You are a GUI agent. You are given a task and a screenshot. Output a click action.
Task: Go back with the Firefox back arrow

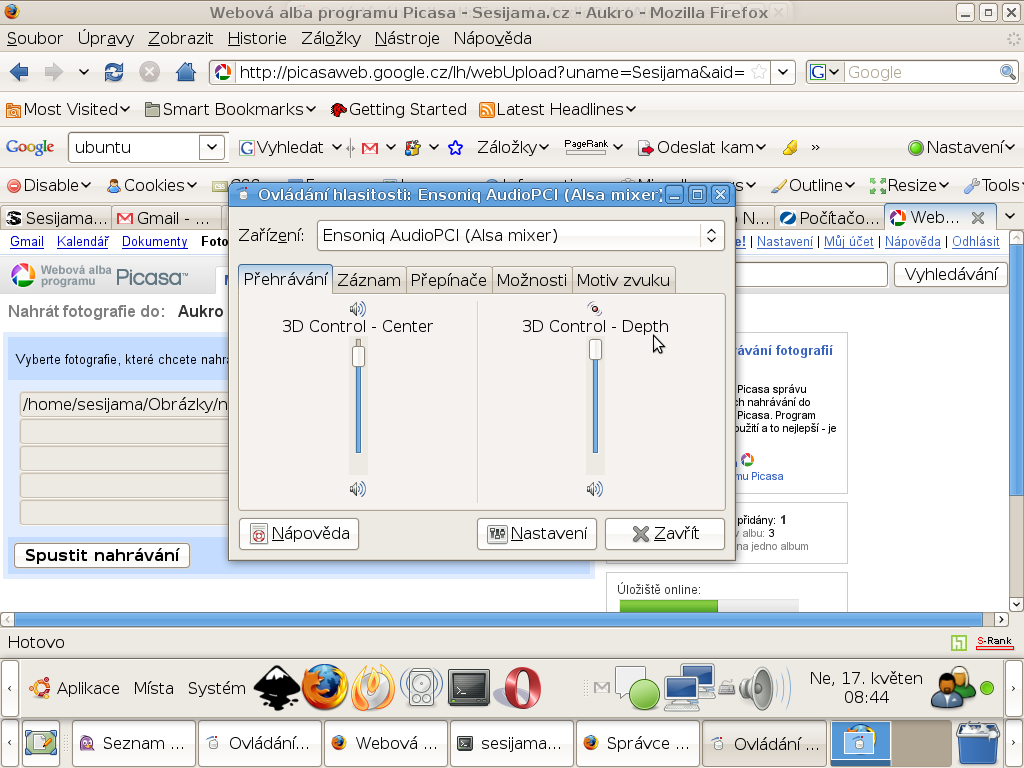pyautogui.click(x=19, y=72)
